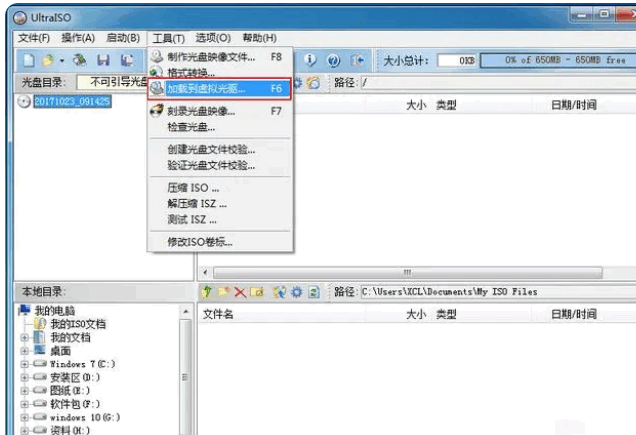Click the blue info icon in toolbar

(310, 60)
